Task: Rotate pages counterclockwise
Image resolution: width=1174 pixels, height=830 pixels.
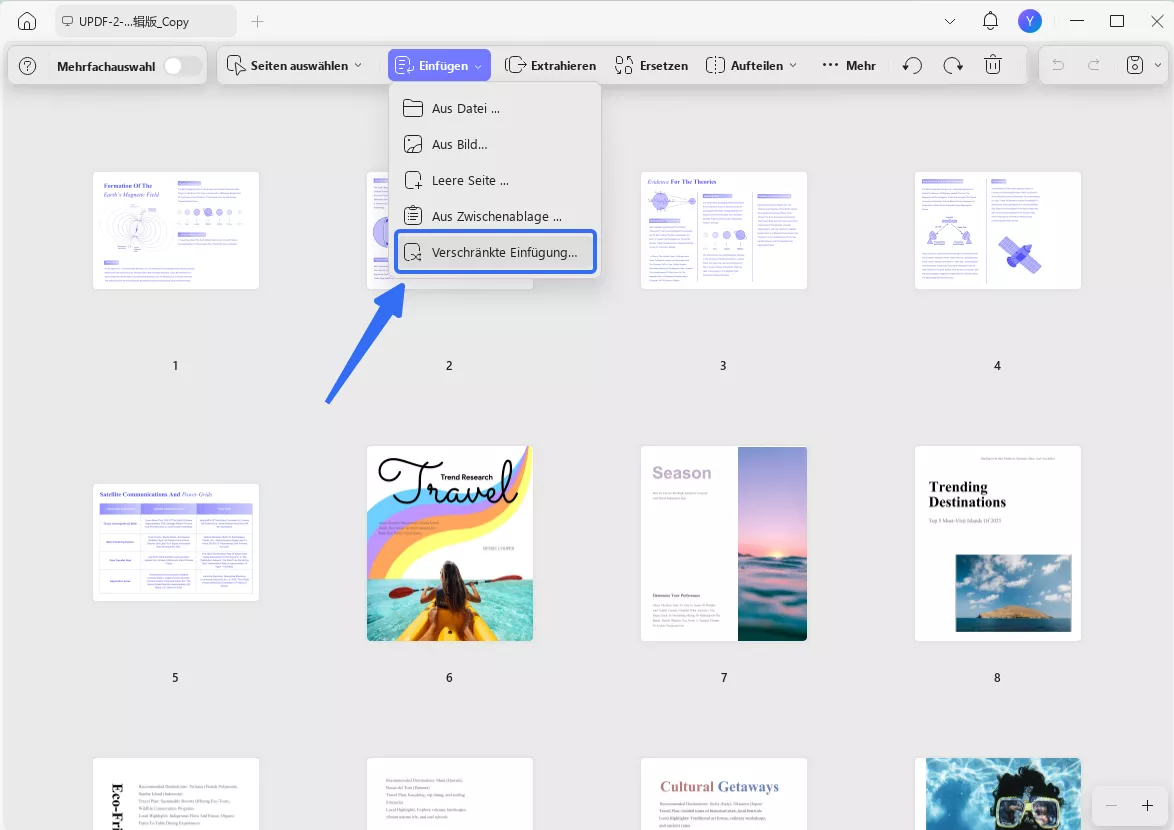Action: coord(912,65)
